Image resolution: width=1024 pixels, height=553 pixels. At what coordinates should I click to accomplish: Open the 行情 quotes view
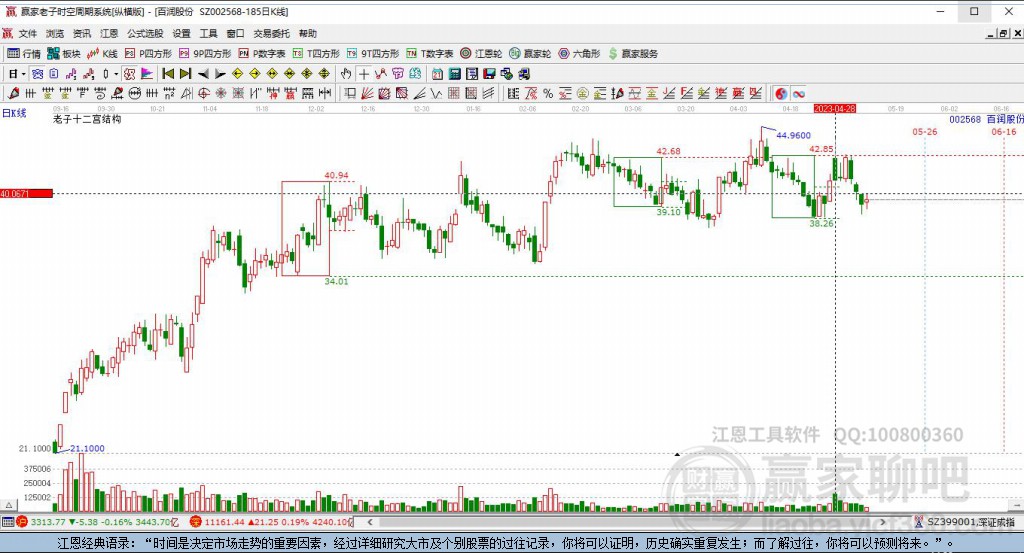(24, 54)
